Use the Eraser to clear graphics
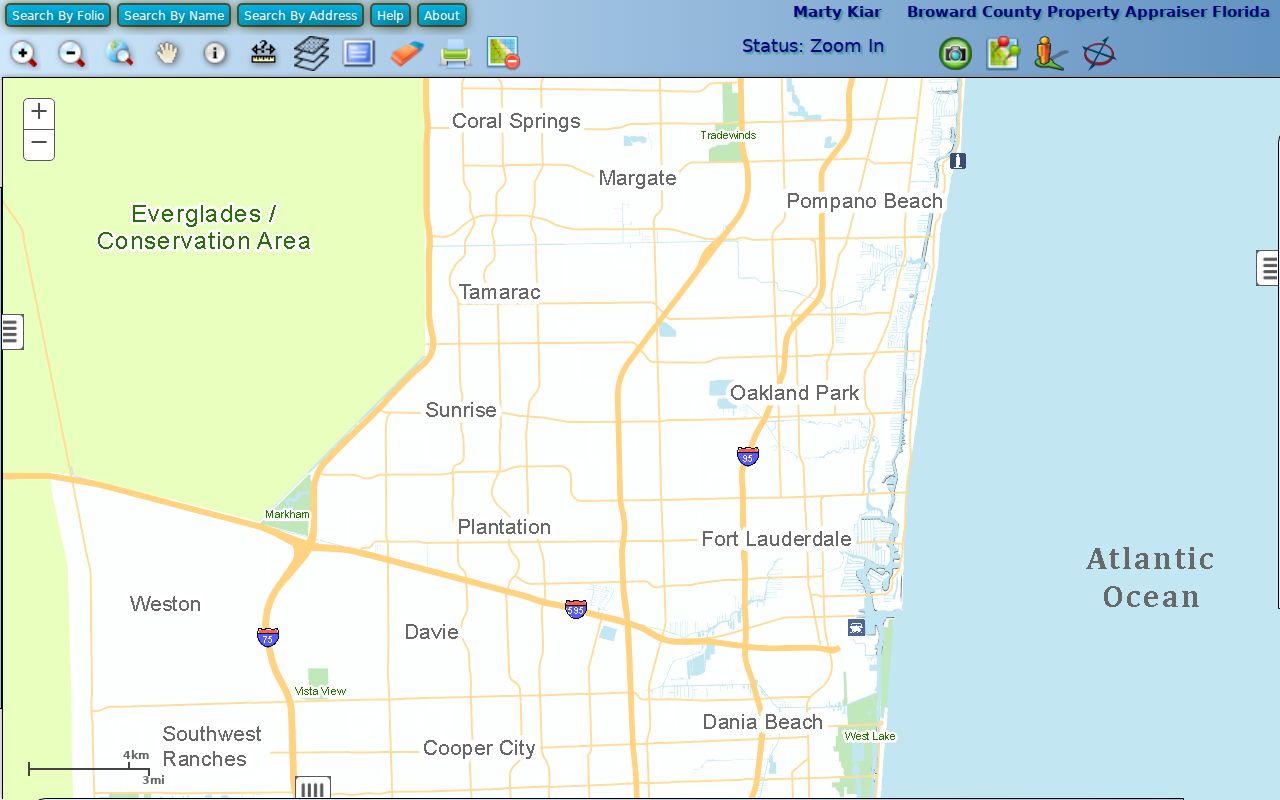This screenshot has height=800, width=1280. click(x=407, y=53)
